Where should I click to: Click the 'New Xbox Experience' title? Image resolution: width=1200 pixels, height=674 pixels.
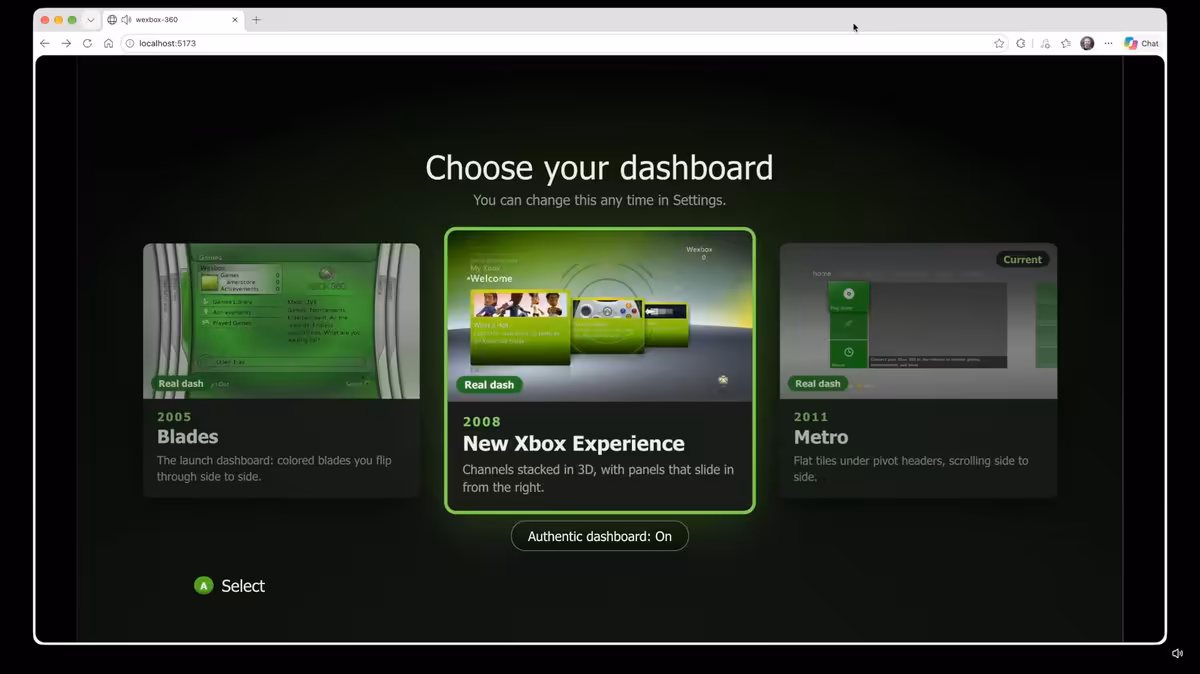[574, 444]
